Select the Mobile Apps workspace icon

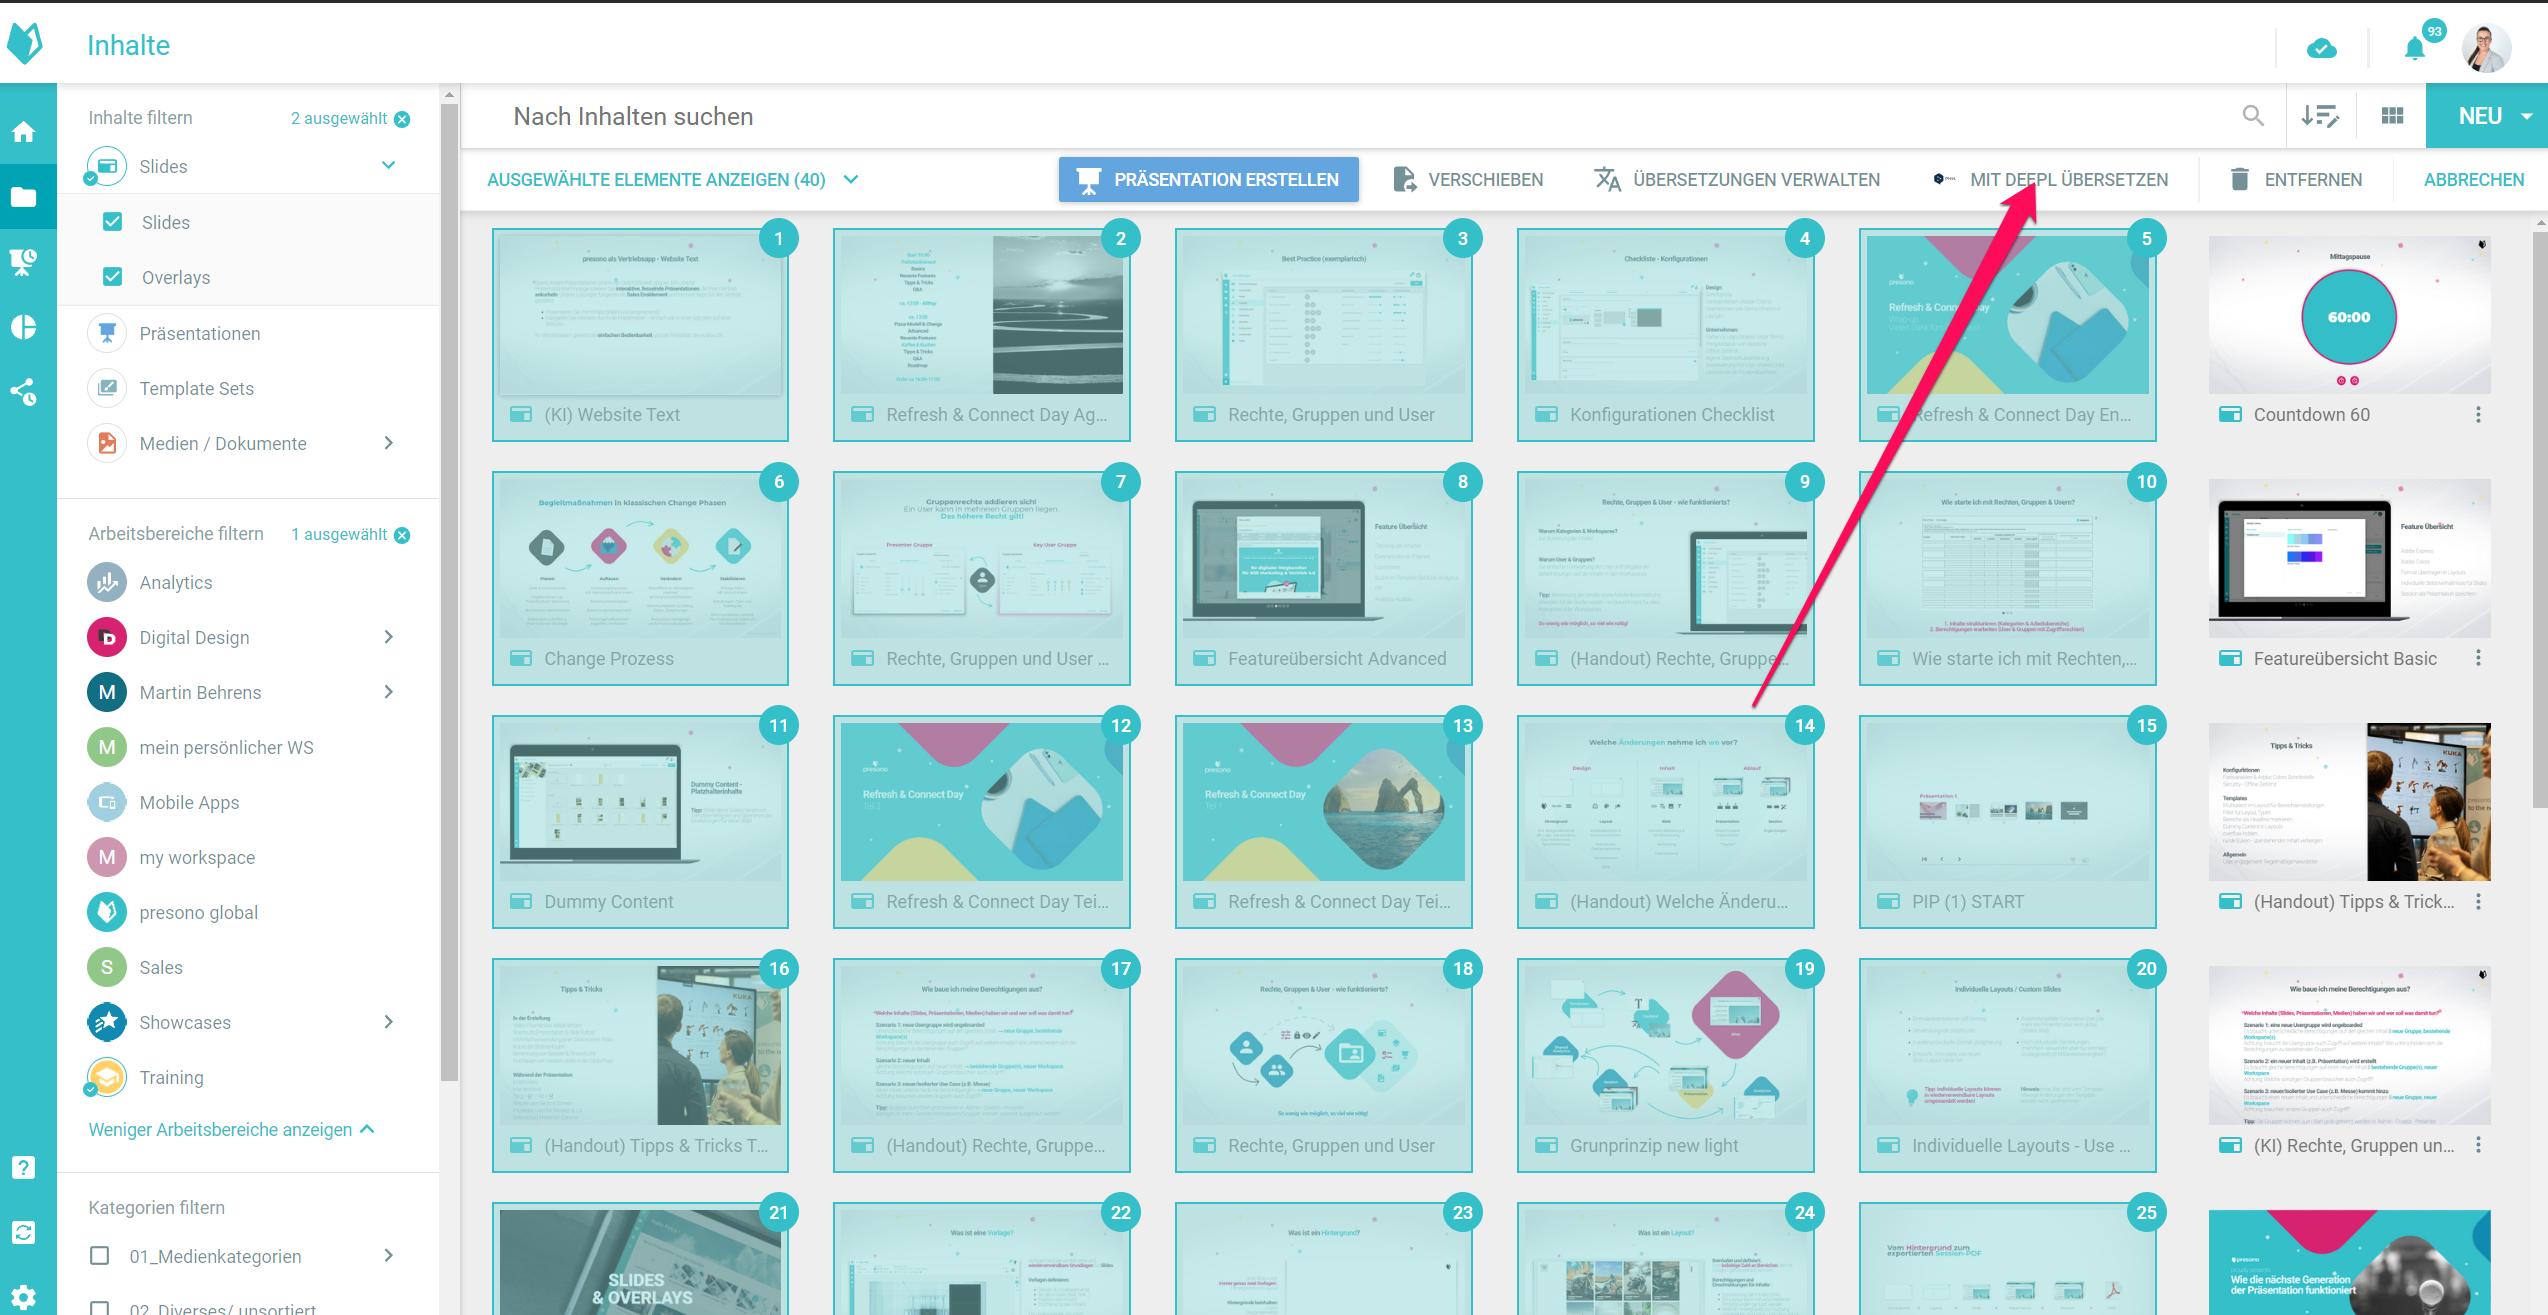107,802
